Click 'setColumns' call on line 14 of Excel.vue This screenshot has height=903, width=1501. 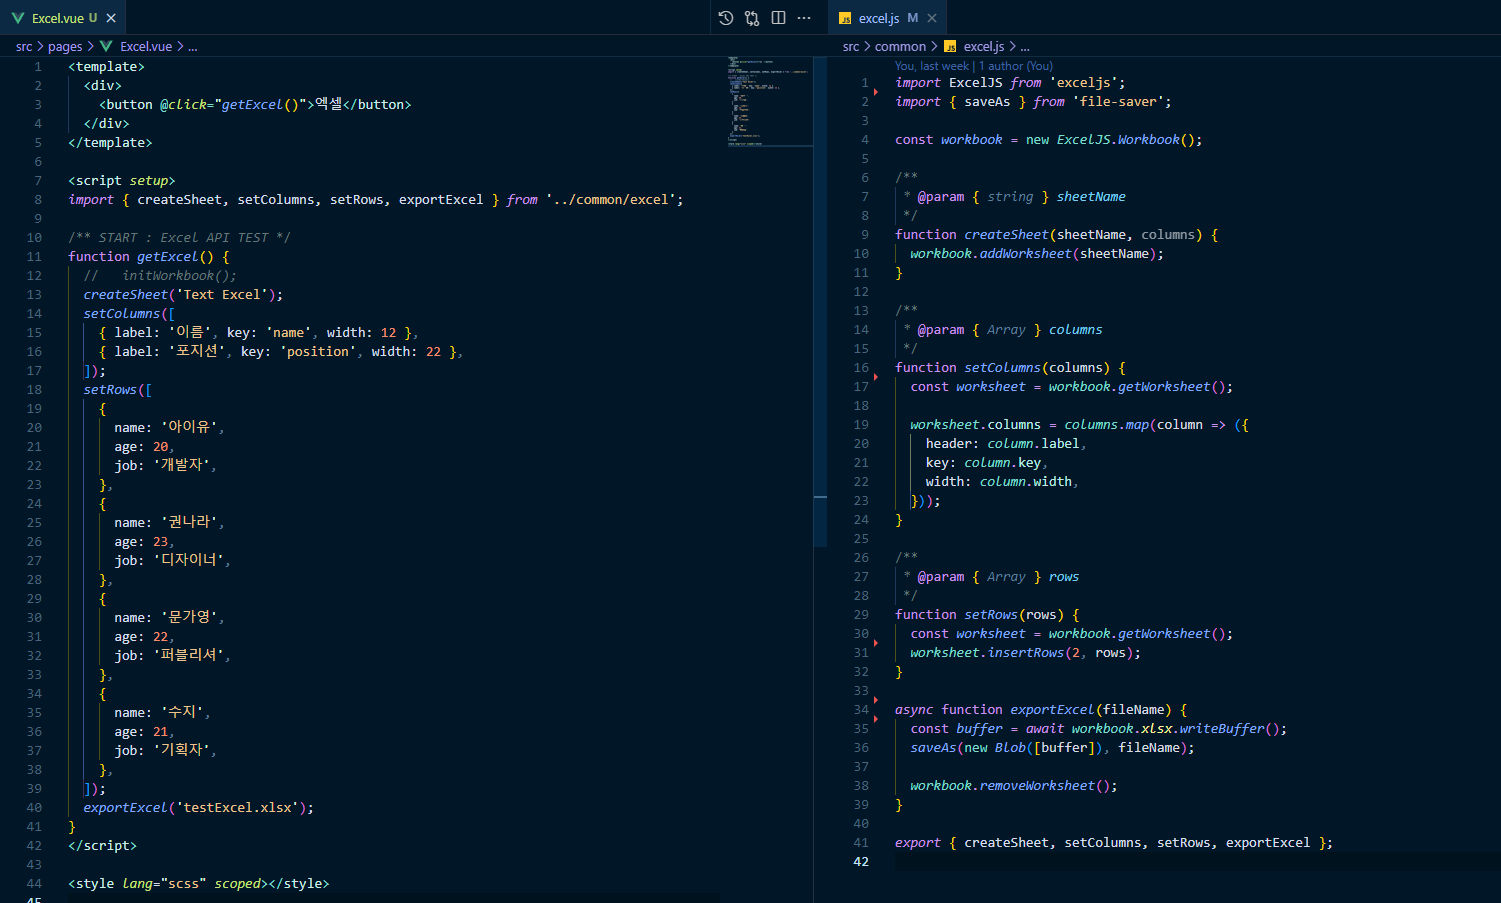pos(121,314)
